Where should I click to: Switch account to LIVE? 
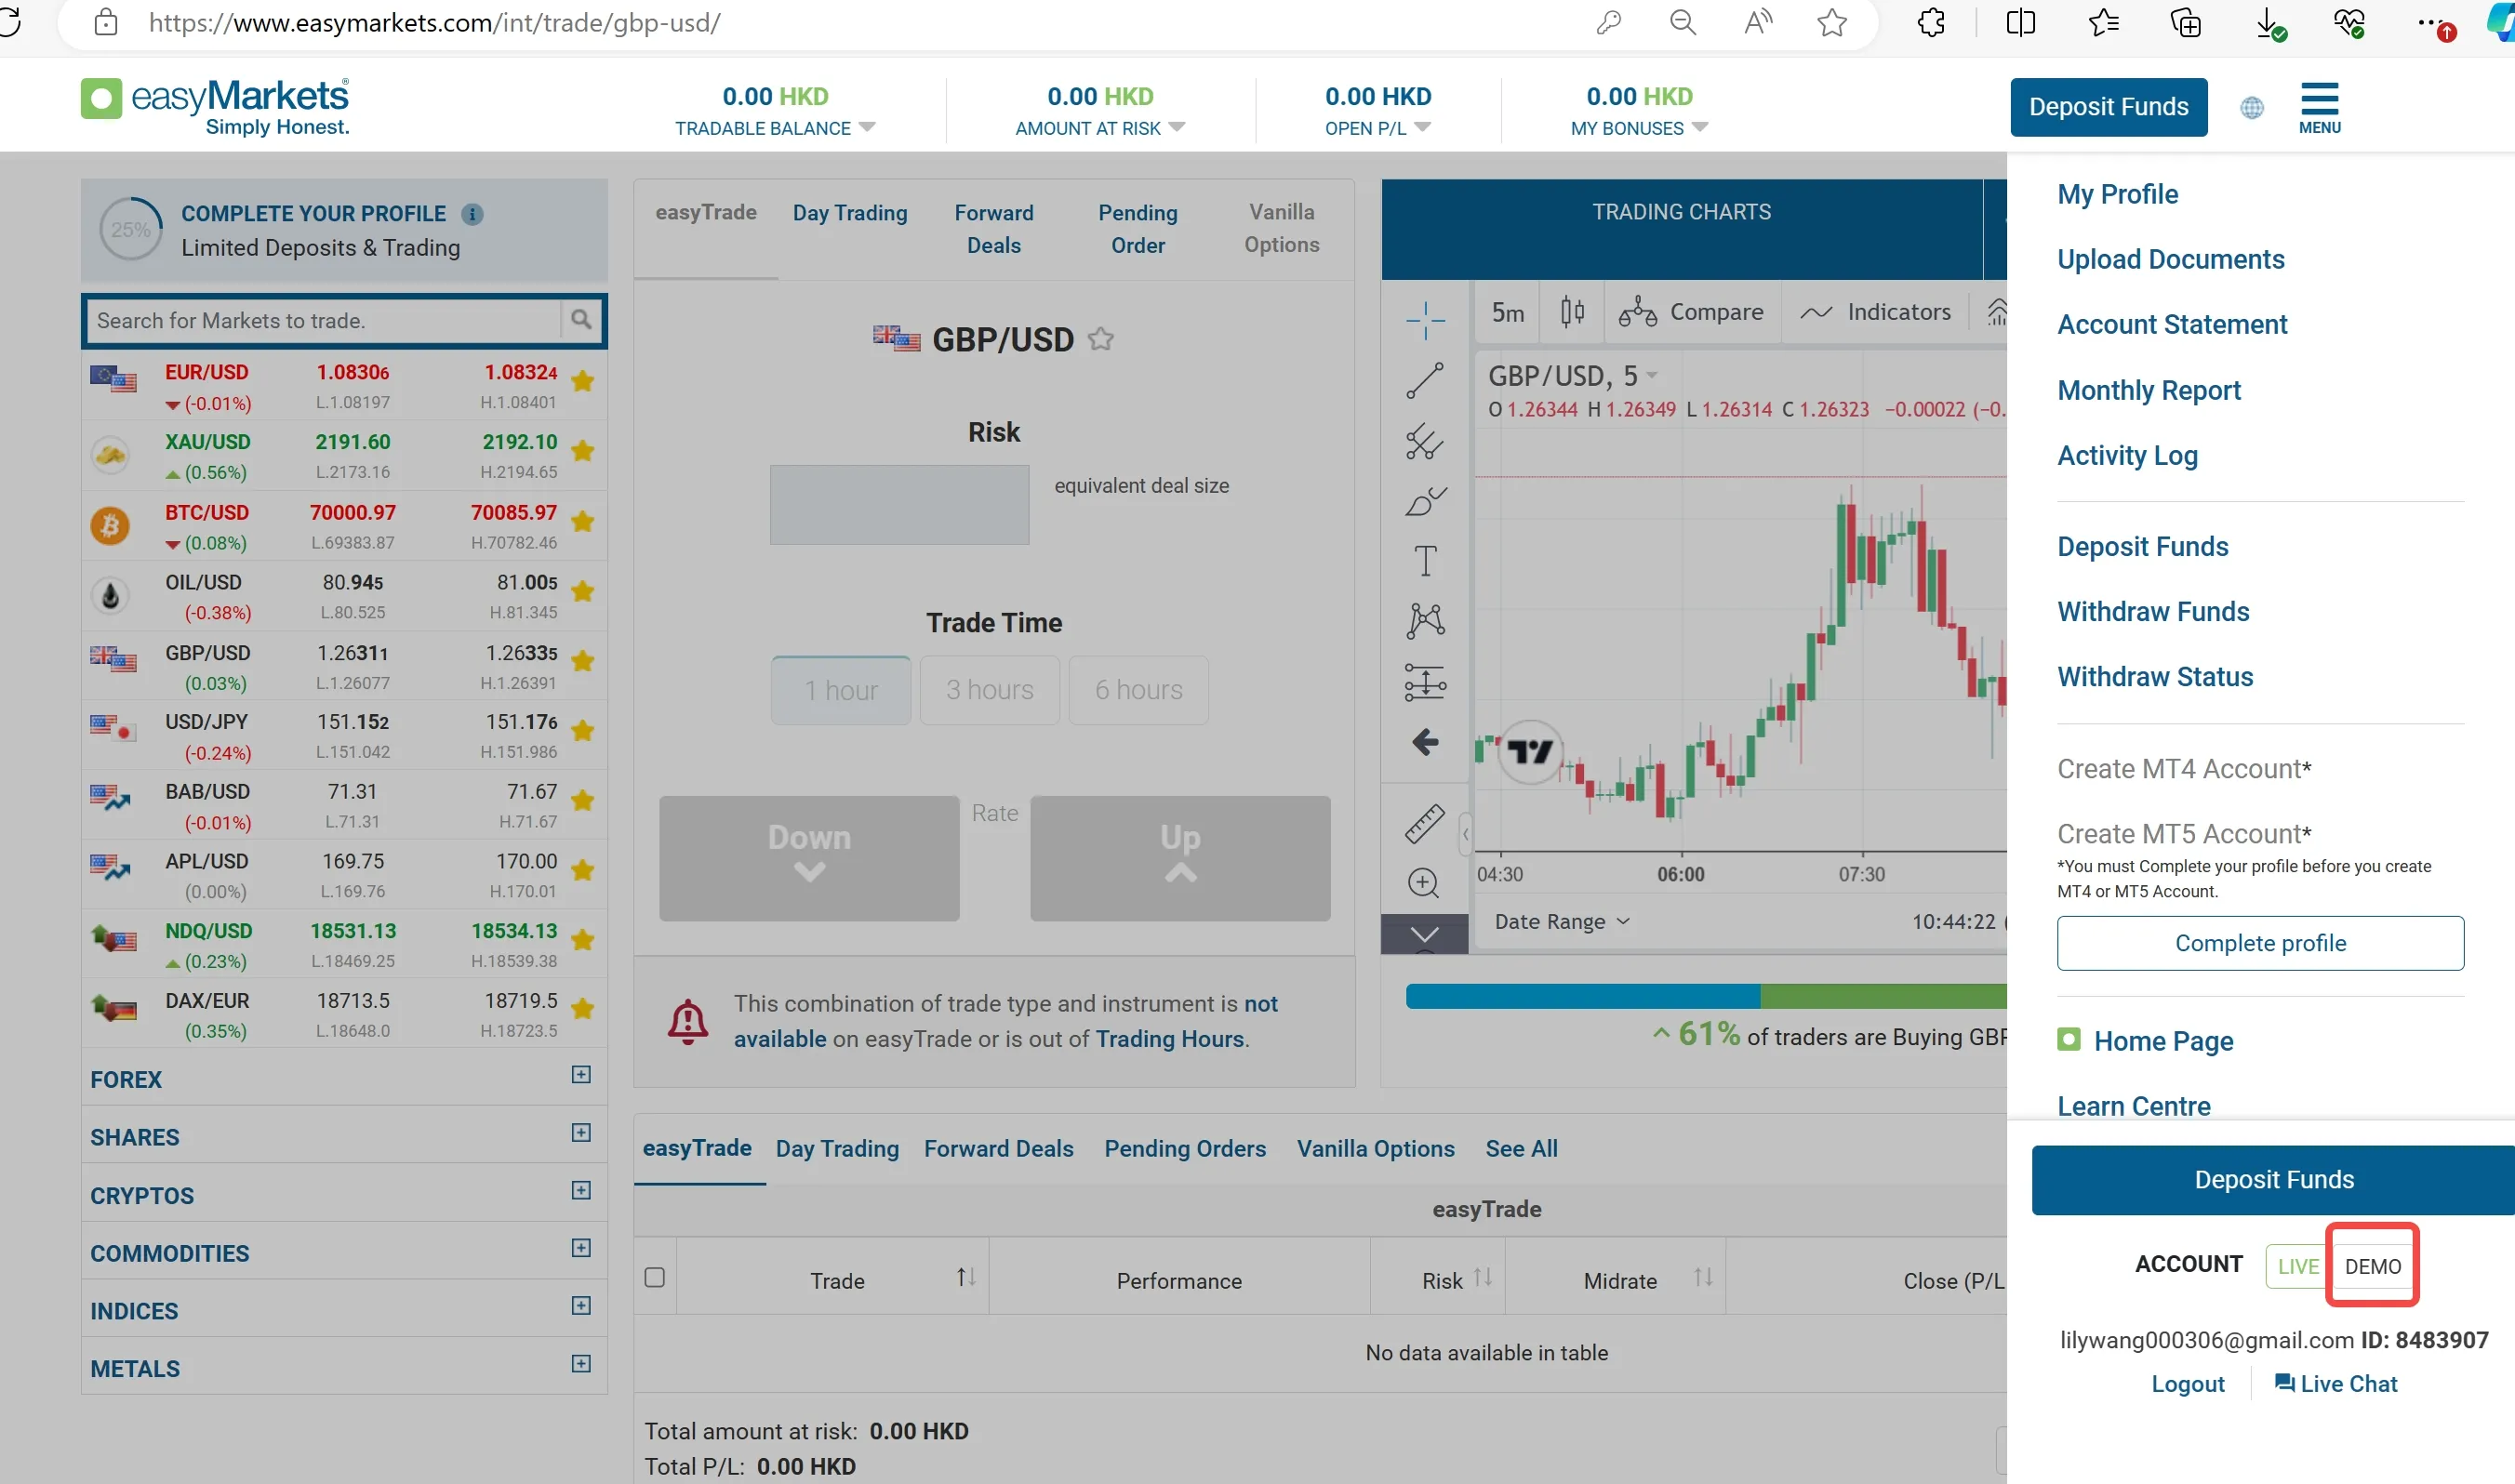point(2297,1266)
